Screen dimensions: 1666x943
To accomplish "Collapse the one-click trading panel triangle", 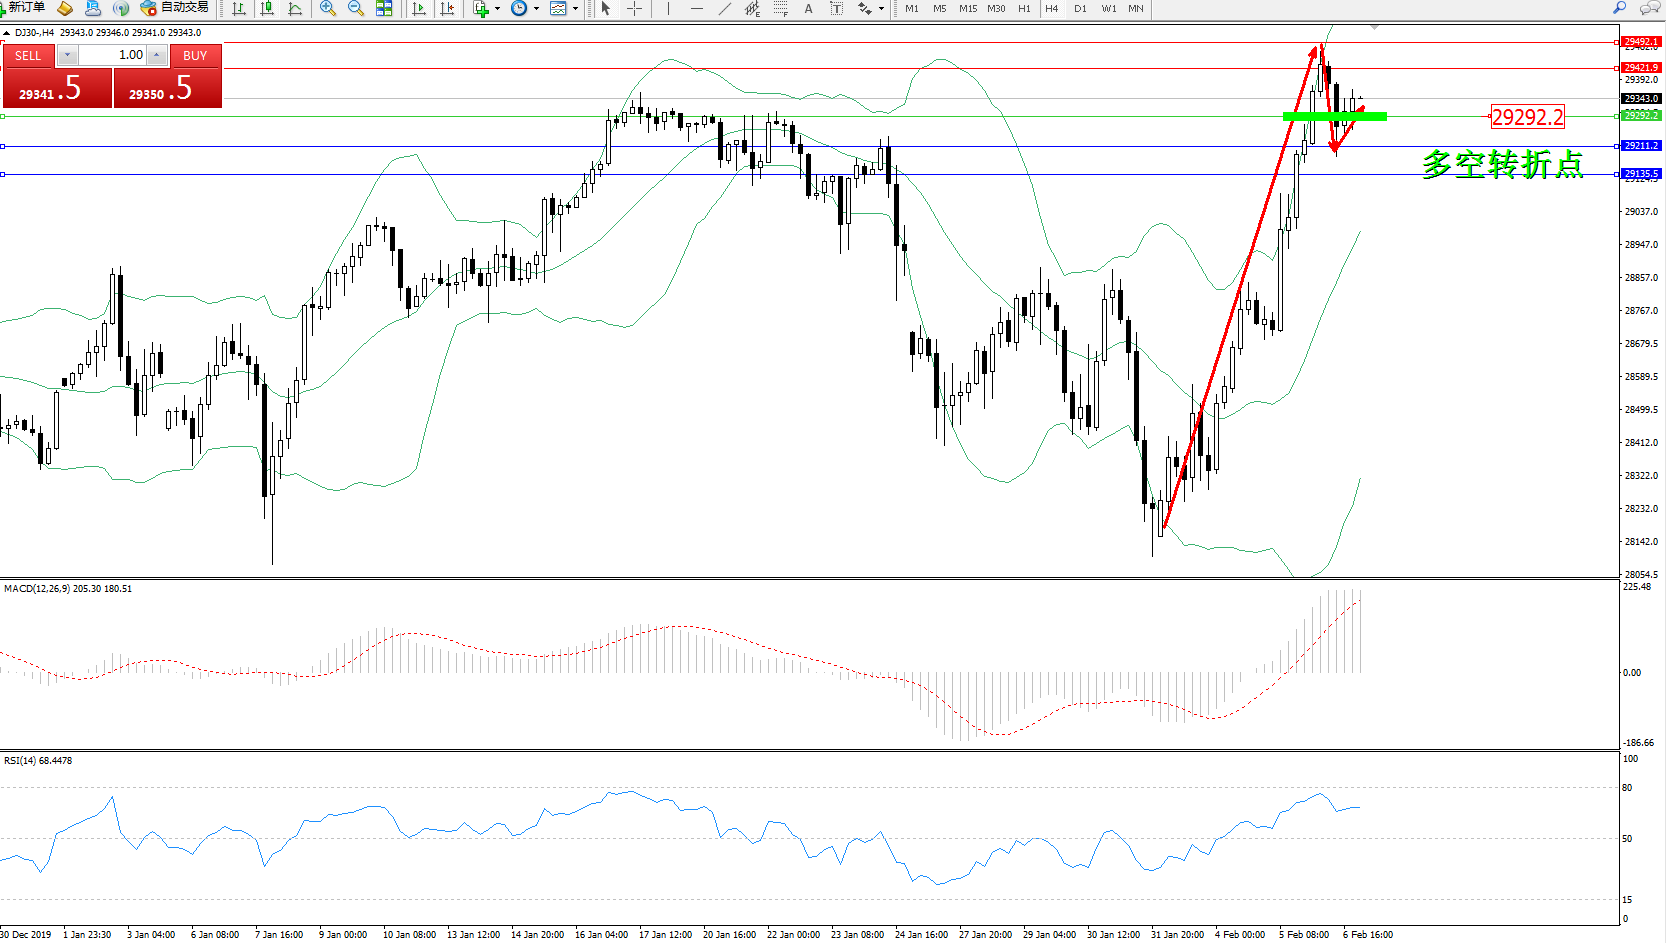I will [x=7, y=33].
